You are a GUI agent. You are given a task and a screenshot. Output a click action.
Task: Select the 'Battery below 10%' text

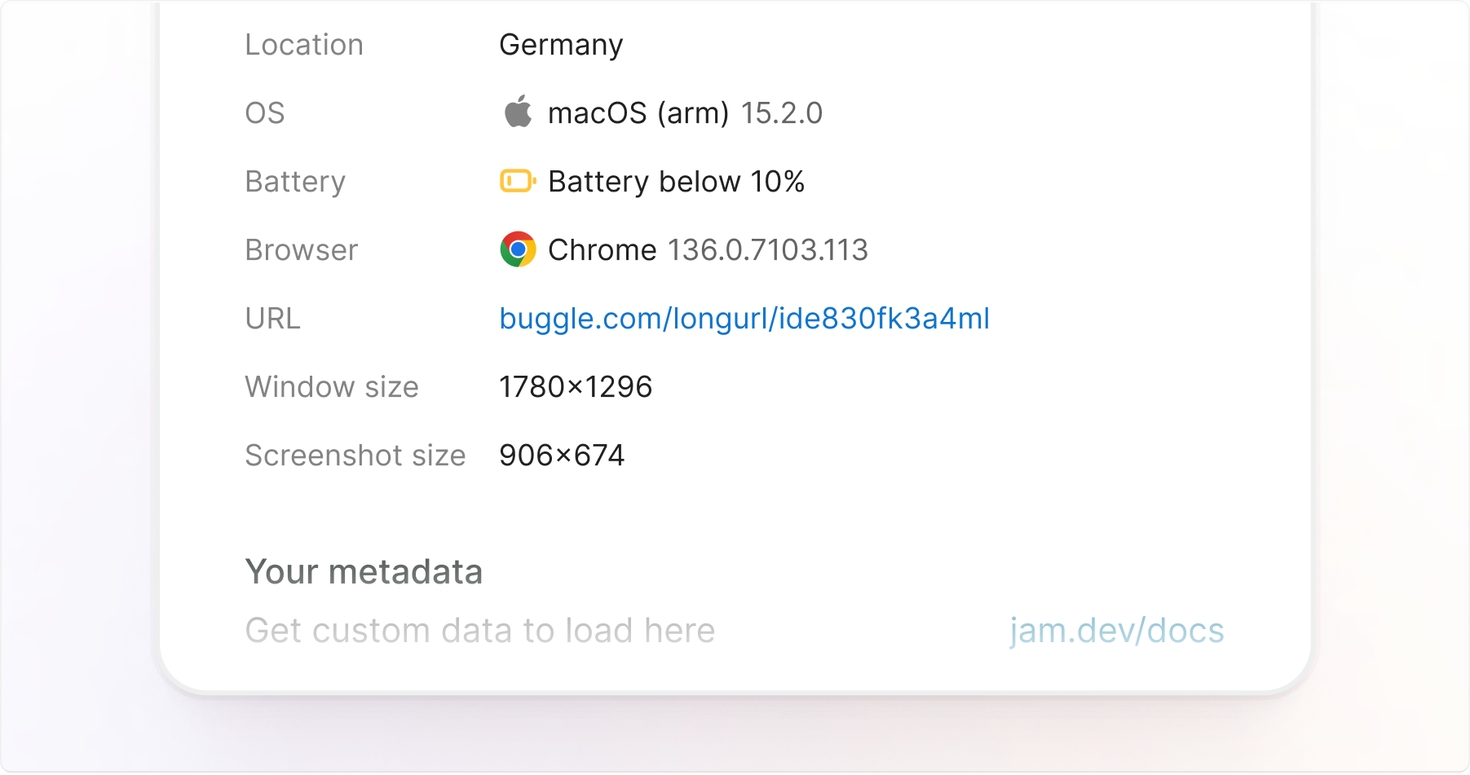676,181
